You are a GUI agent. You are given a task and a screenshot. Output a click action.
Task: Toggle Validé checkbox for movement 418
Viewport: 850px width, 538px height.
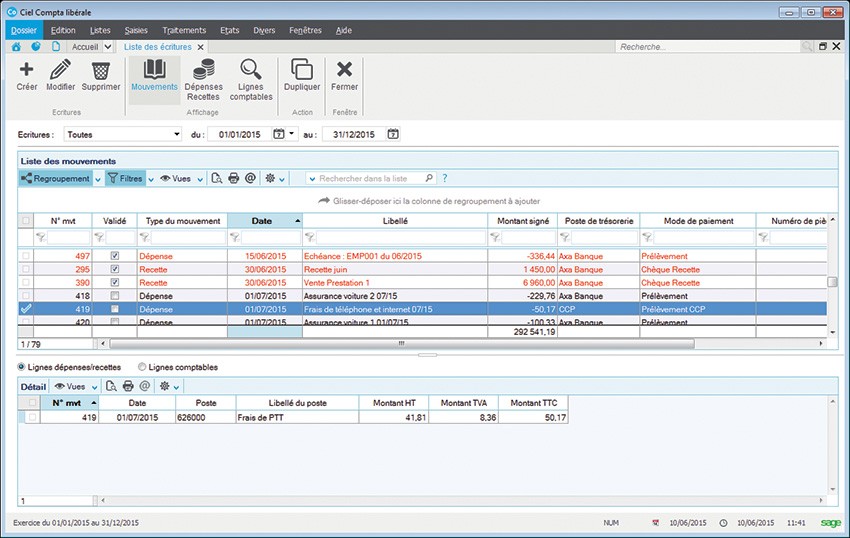click(x=114, y=296)
